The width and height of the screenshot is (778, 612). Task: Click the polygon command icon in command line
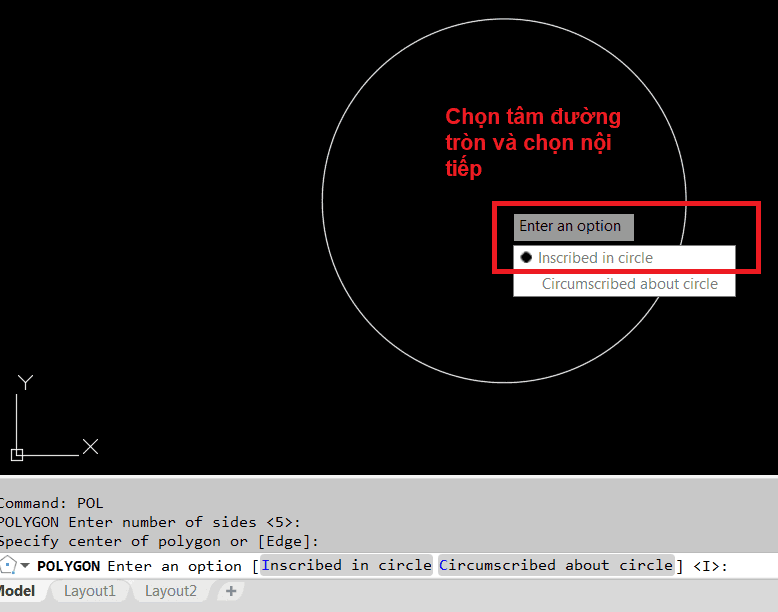(x=8, y=565)
